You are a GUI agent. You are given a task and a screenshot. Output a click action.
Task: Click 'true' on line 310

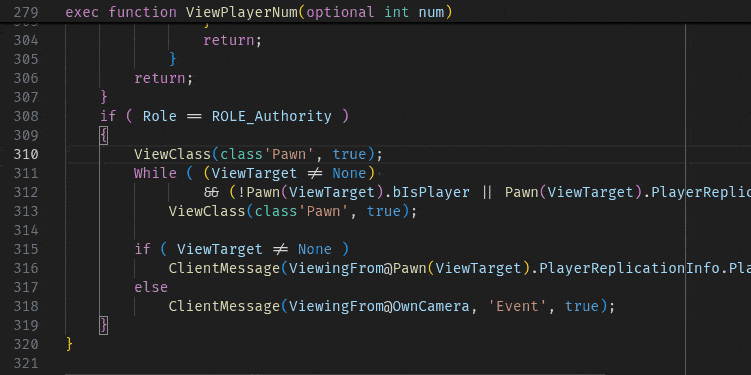pos(349,154)
